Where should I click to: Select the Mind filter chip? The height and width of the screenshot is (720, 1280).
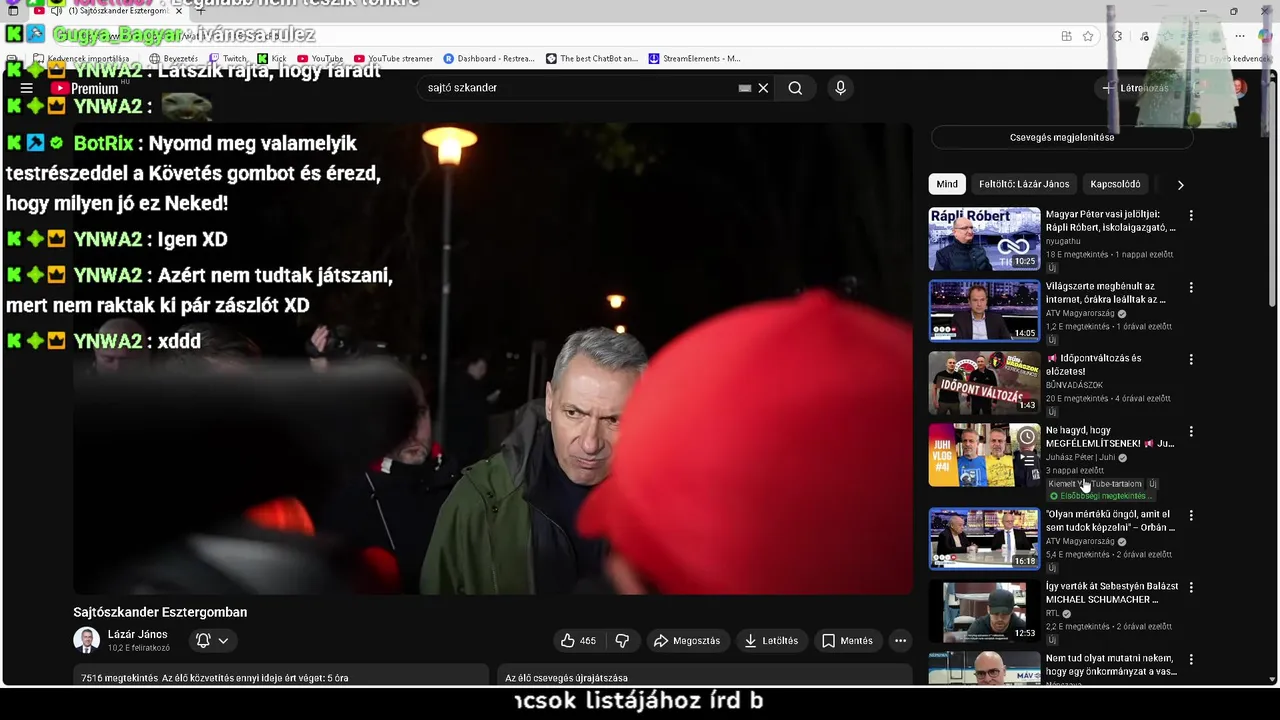(947, 184)
